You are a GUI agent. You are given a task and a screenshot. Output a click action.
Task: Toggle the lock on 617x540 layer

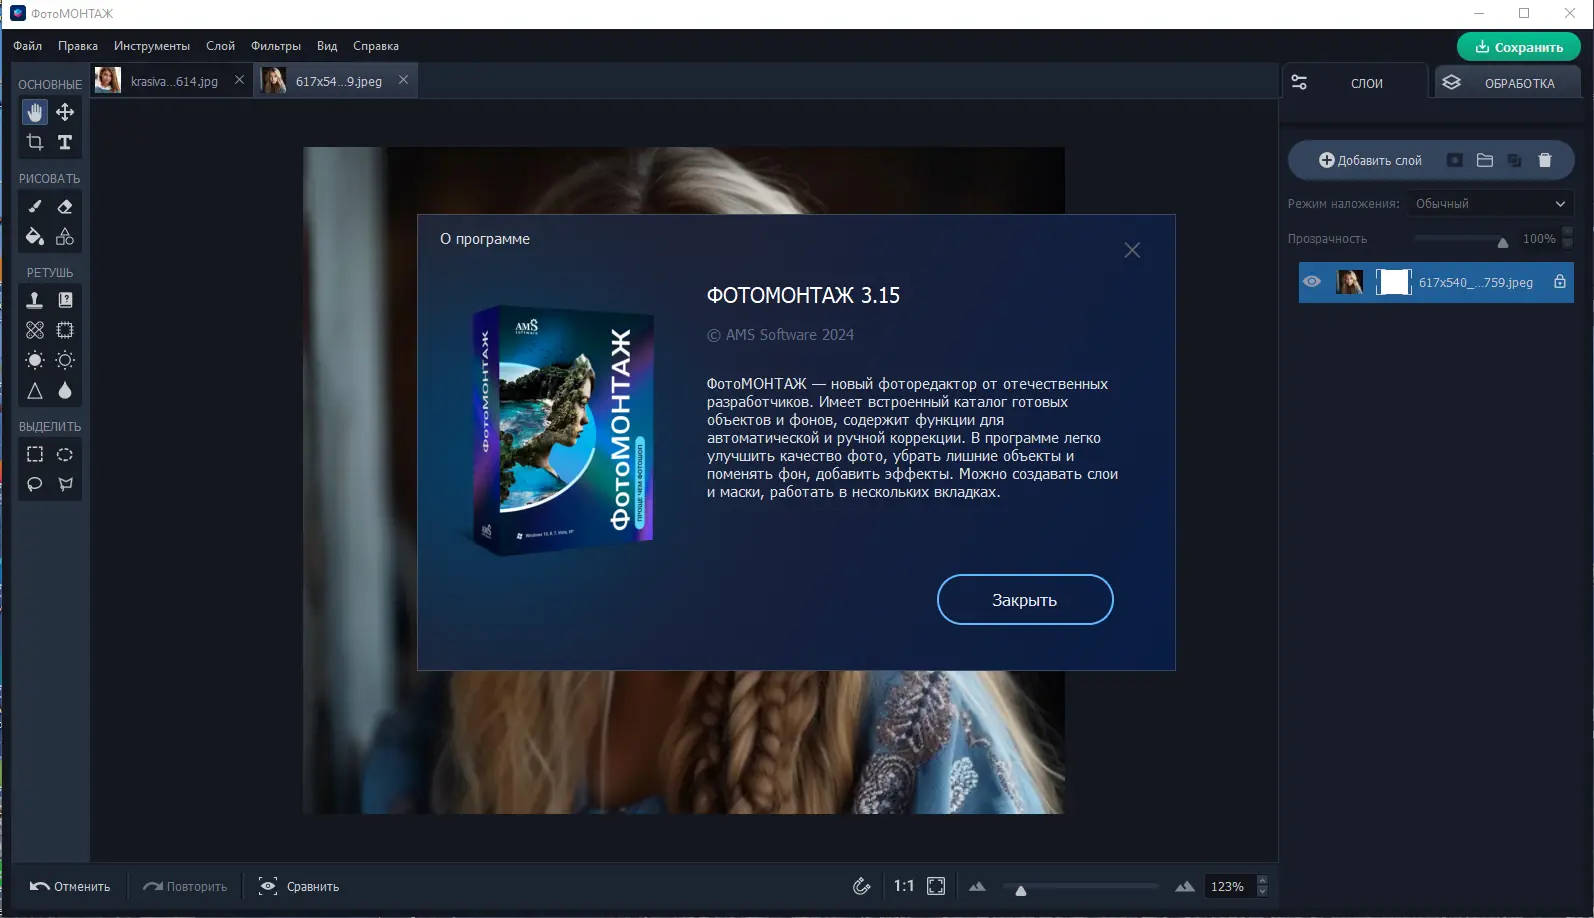pyautogui.click(x=1560, y=282)
